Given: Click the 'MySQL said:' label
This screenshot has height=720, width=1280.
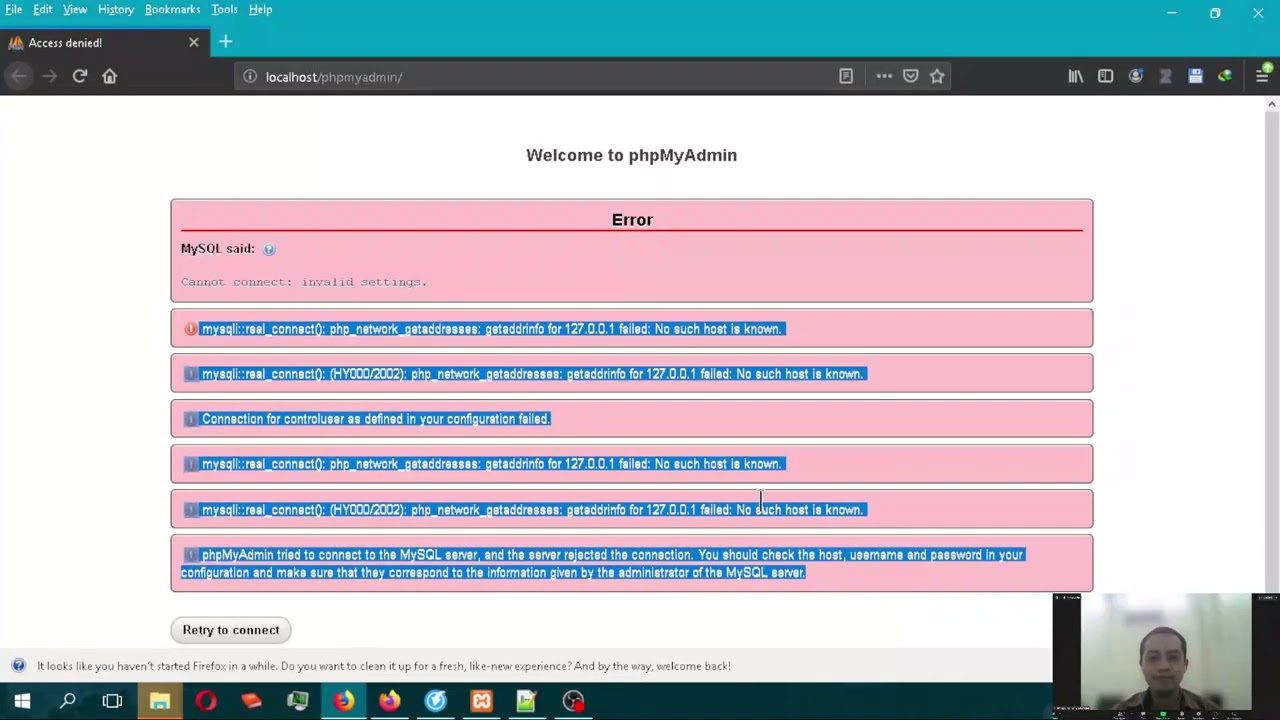Looking at the screenshot, I should point(218,248).
